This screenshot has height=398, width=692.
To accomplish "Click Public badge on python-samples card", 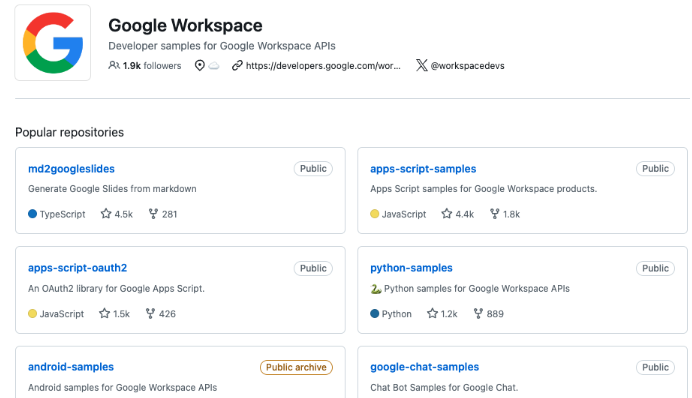I will click(655, 268).
